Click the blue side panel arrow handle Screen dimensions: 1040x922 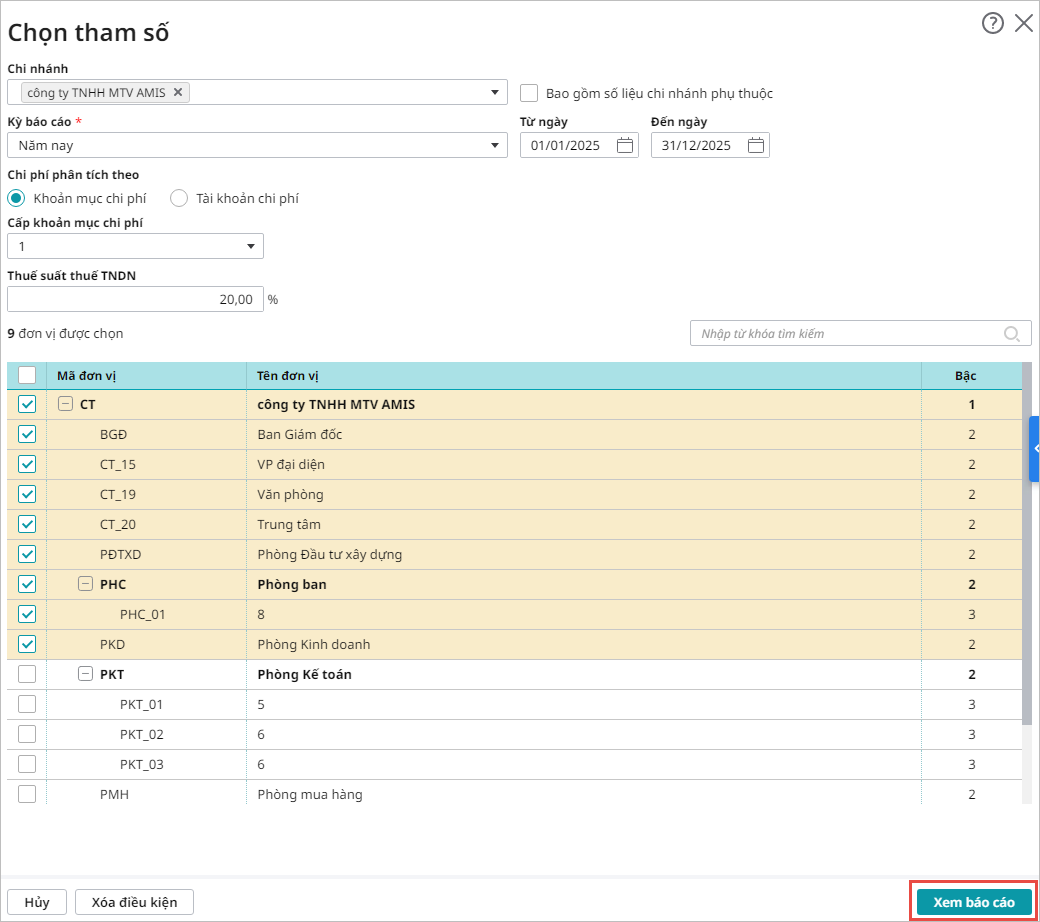point(1035,449)
